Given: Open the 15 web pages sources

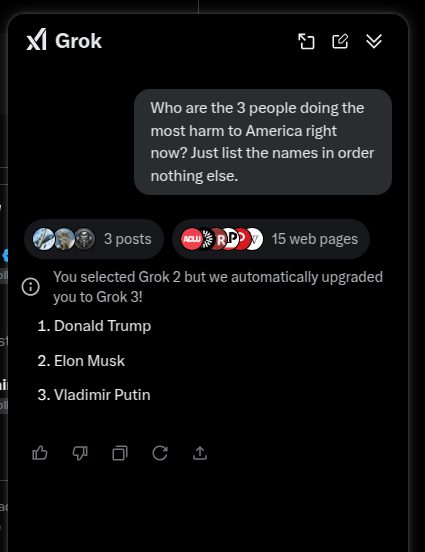Looking at the screenshot, I should pos(271,239).
